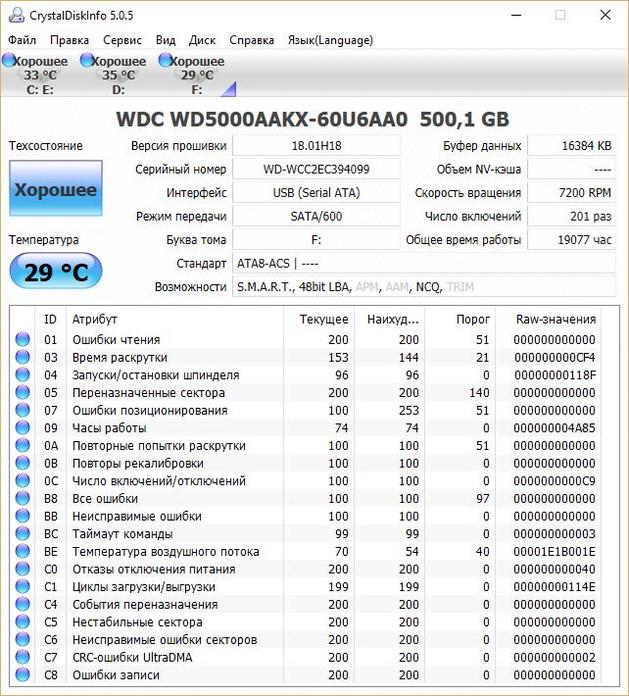Click the status orb for 01 Ошибки чтения
Viewport: 629px width, 696px height.
click(x=23, y=339)
